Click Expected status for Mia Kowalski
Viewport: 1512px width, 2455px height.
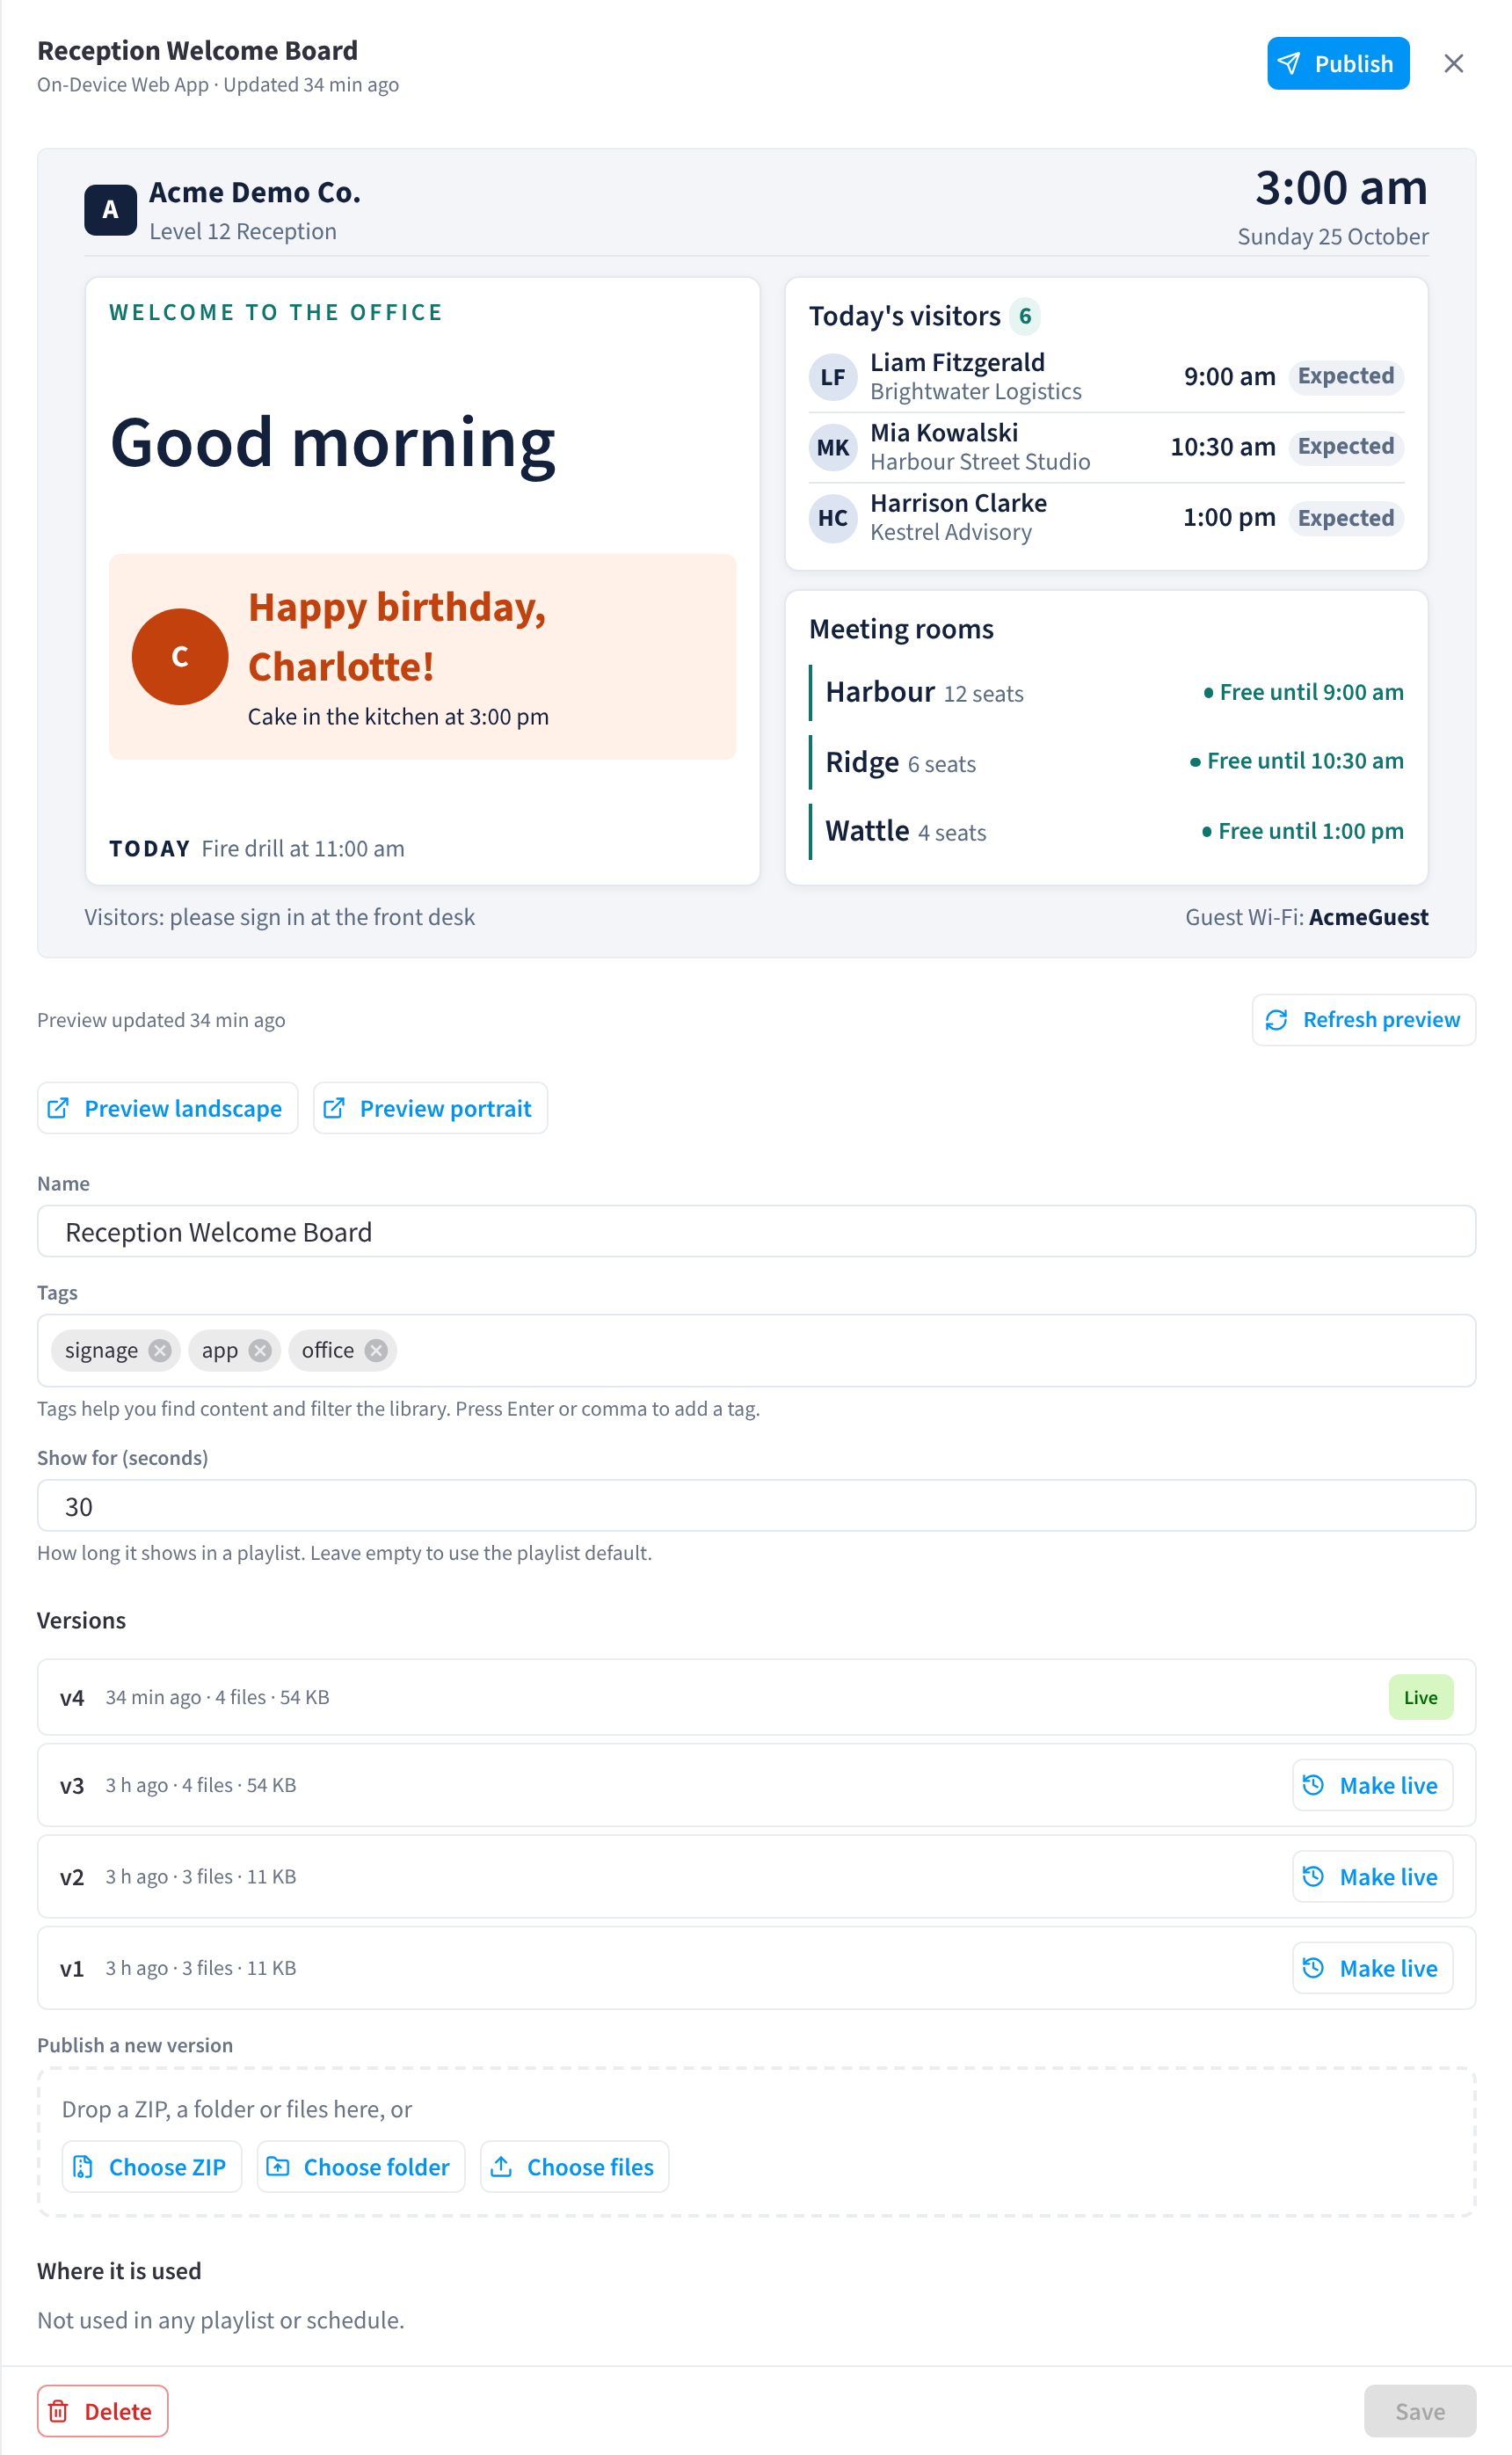[1345, 446]
